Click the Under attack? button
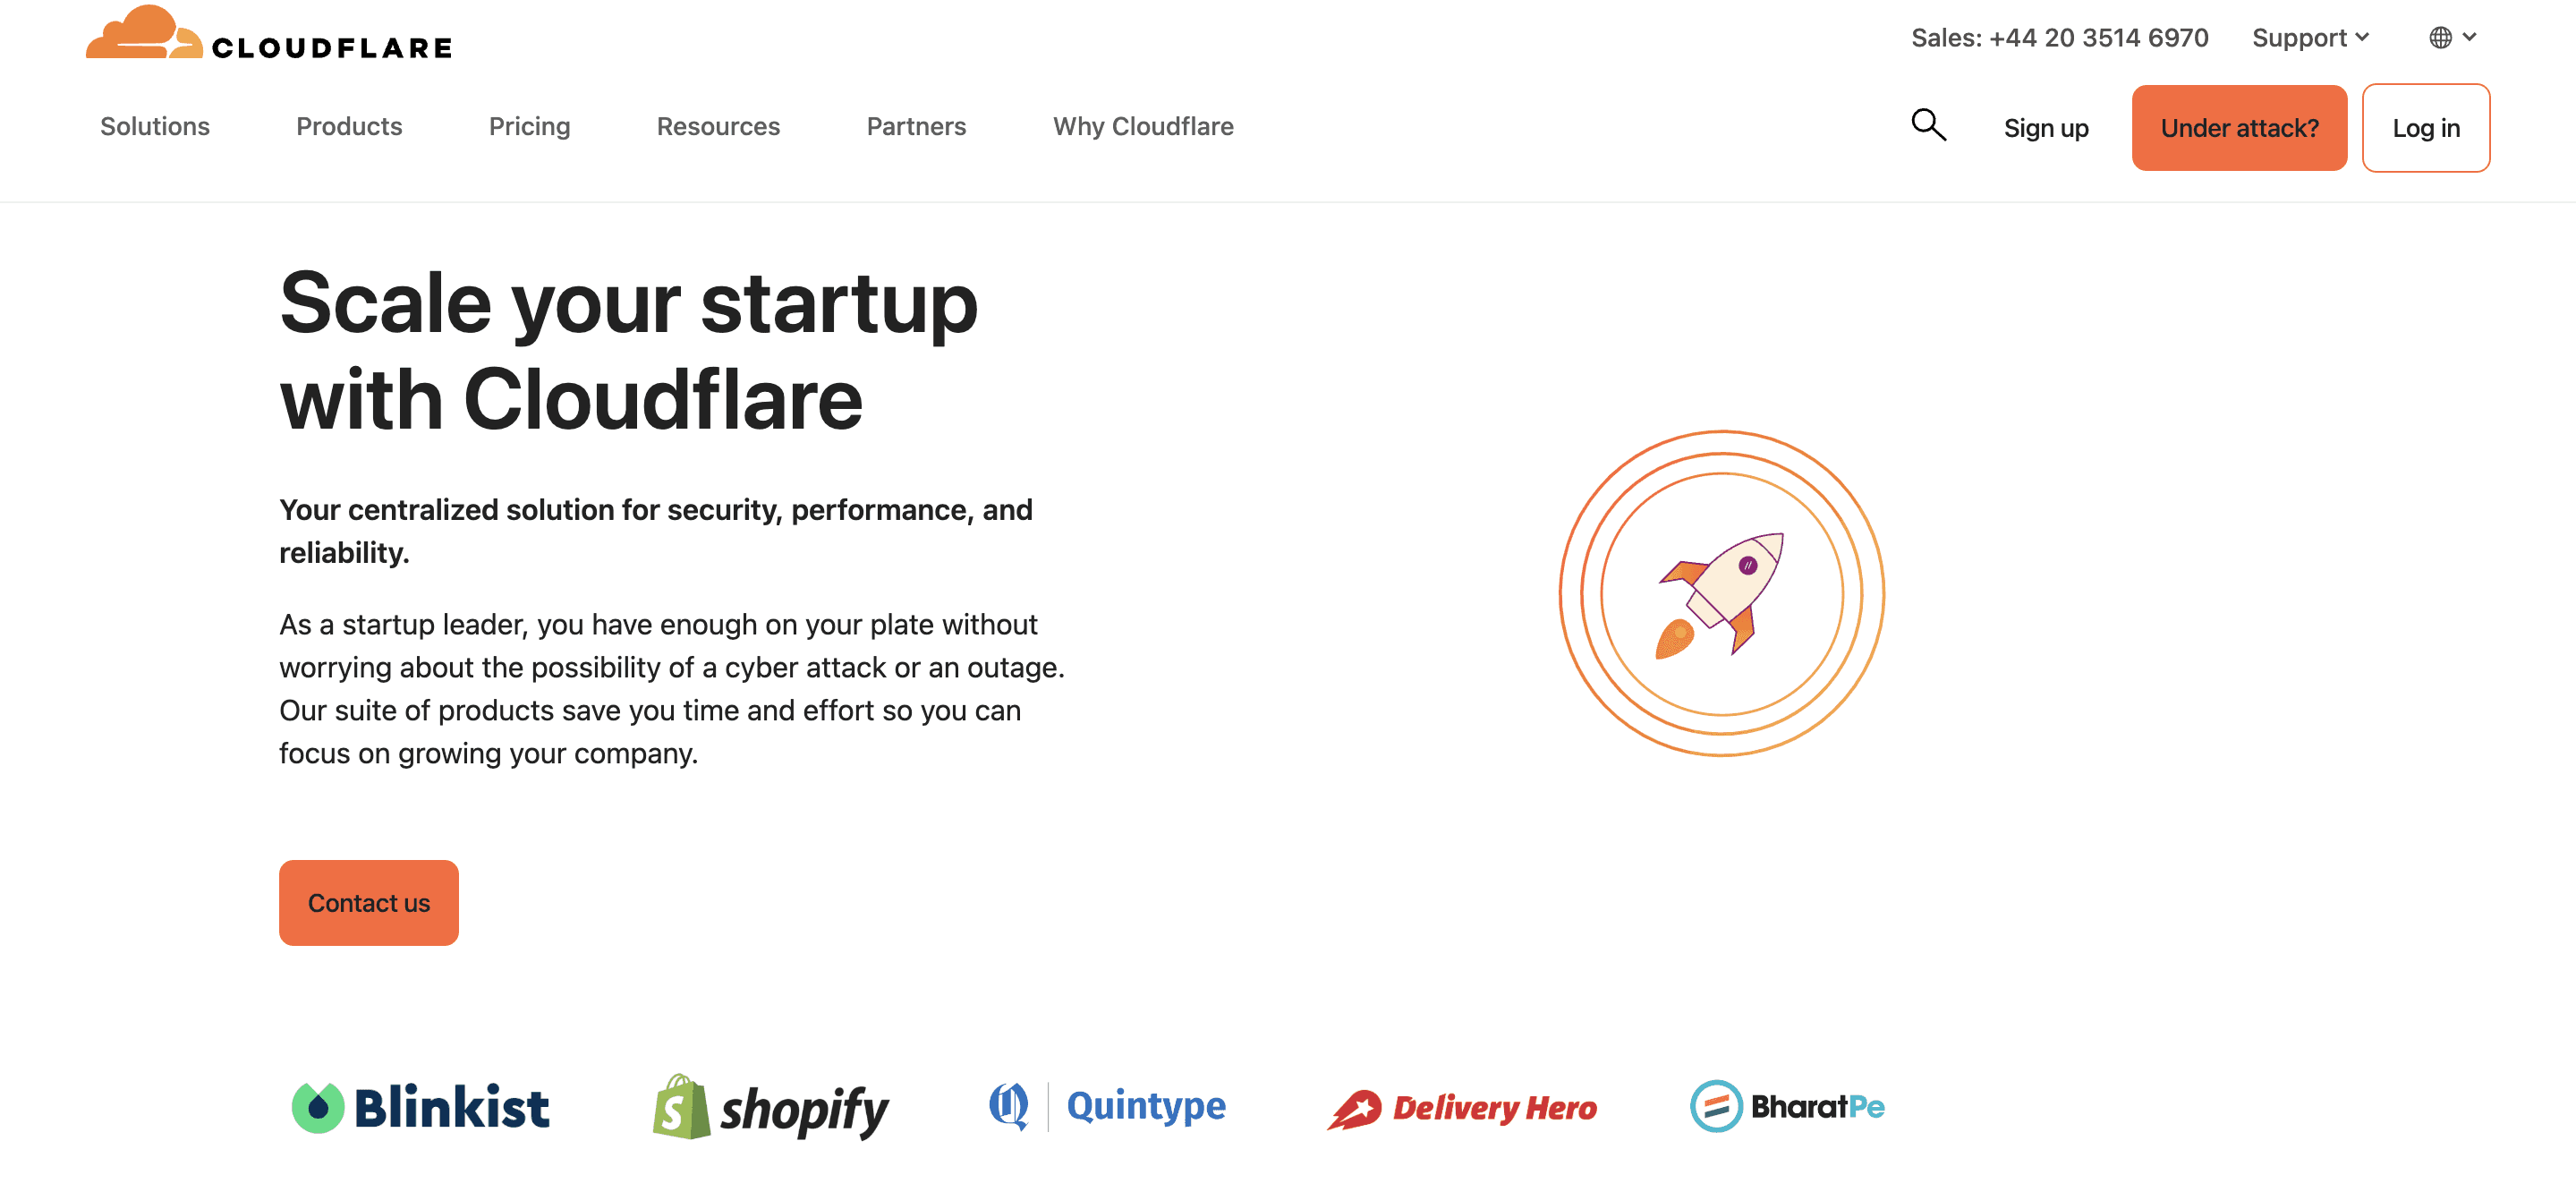The width and height of the screenshot is (2576, 1192). [x=2239, y=128]
